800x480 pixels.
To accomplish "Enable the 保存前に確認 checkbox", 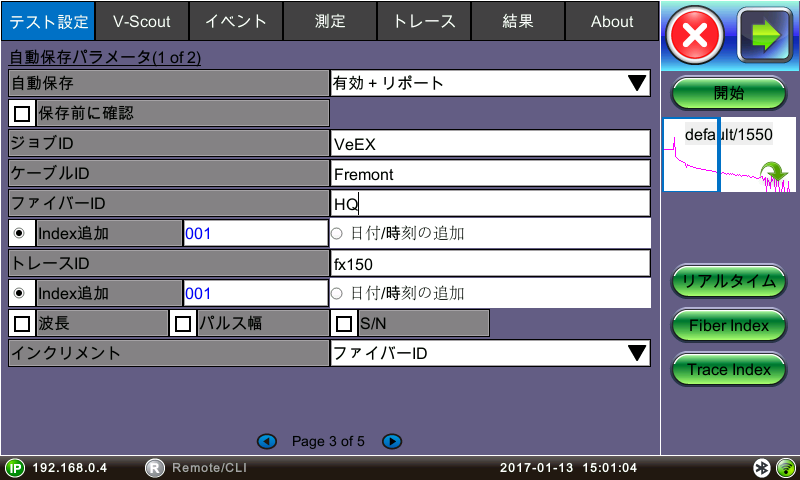I will tap(22, 113).
